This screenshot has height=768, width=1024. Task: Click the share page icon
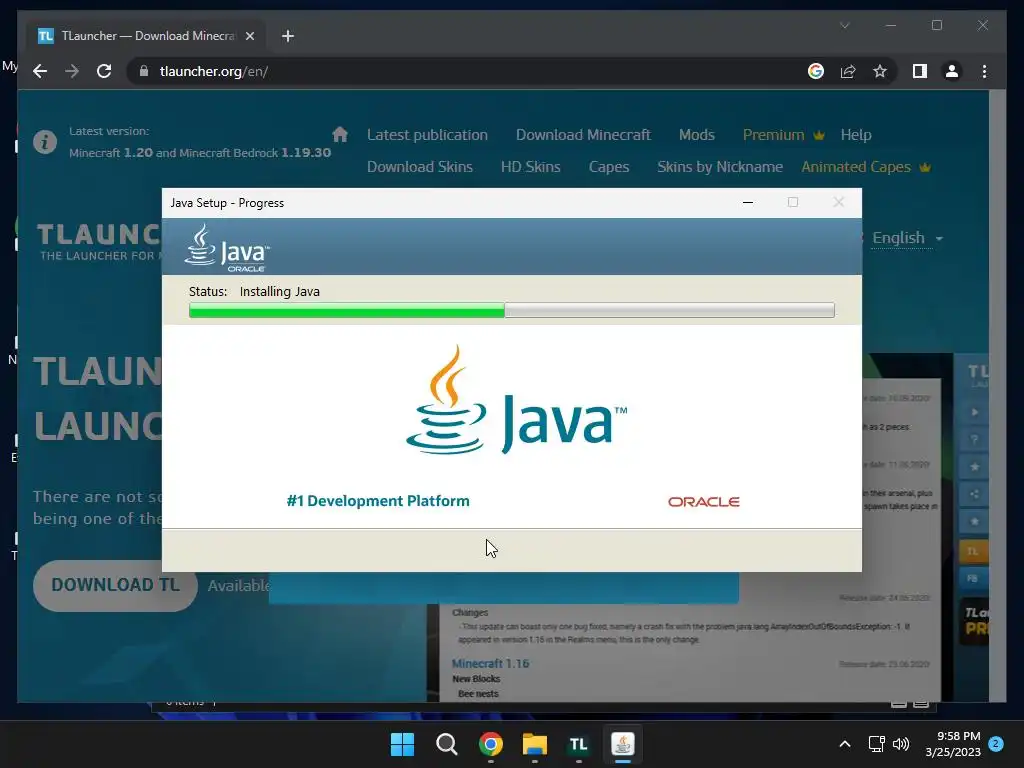pos(848,71)
